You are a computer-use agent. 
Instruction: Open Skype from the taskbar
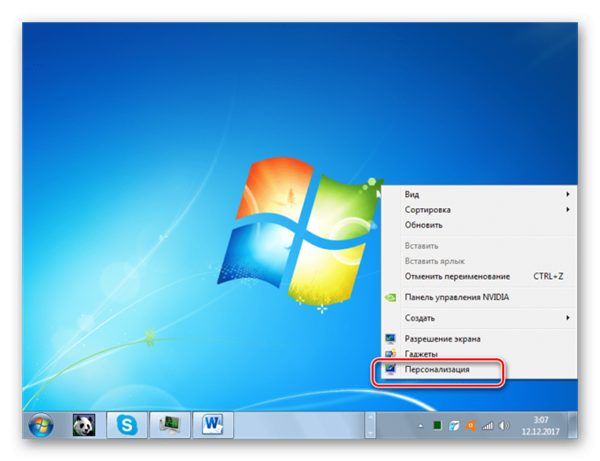click(x=127, y=425)
